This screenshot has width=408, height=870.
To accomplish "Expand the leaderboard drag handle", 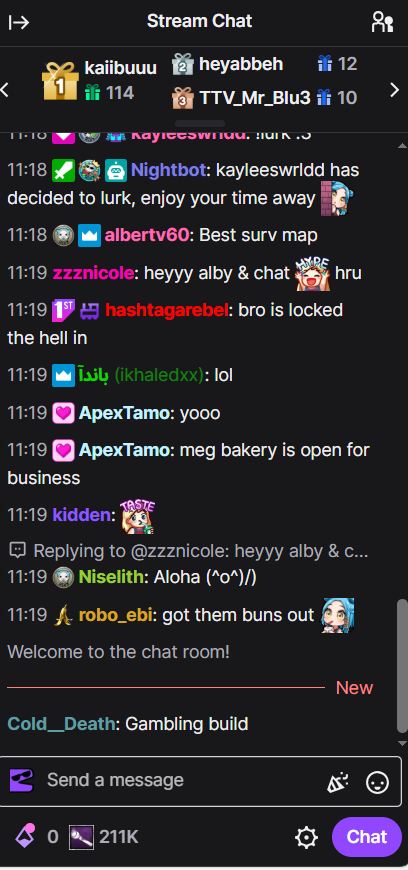I will click(x=200, y=123).
